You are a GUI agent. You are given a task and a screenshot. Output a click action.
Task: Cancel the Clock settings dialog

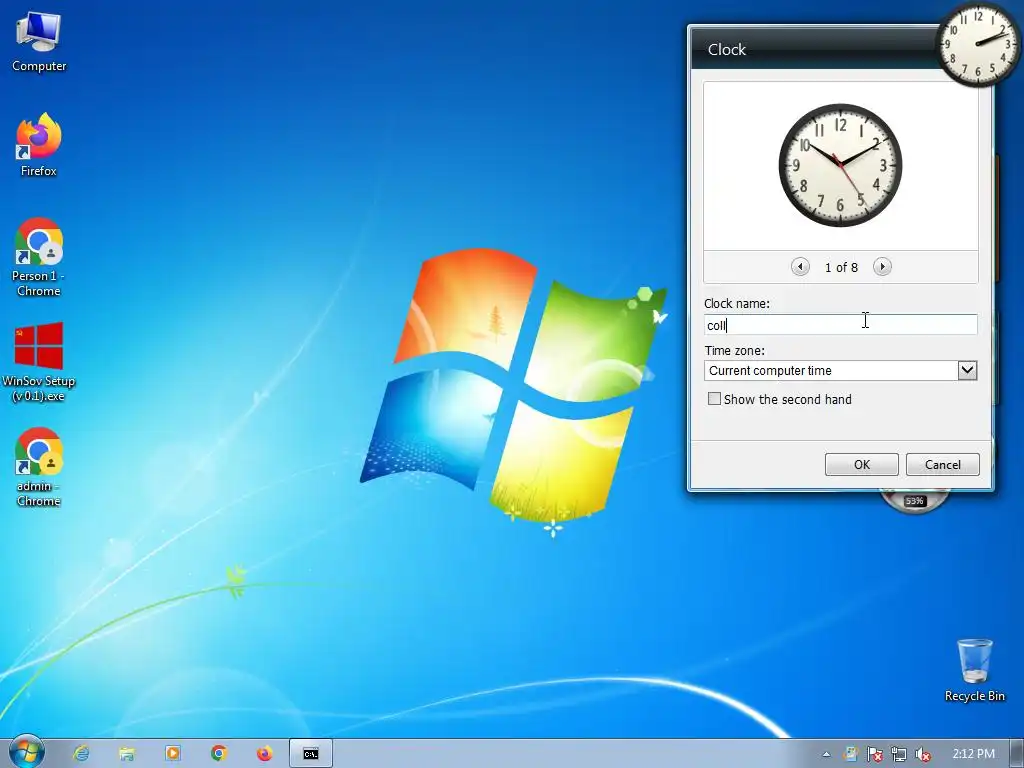click(942, 464)
